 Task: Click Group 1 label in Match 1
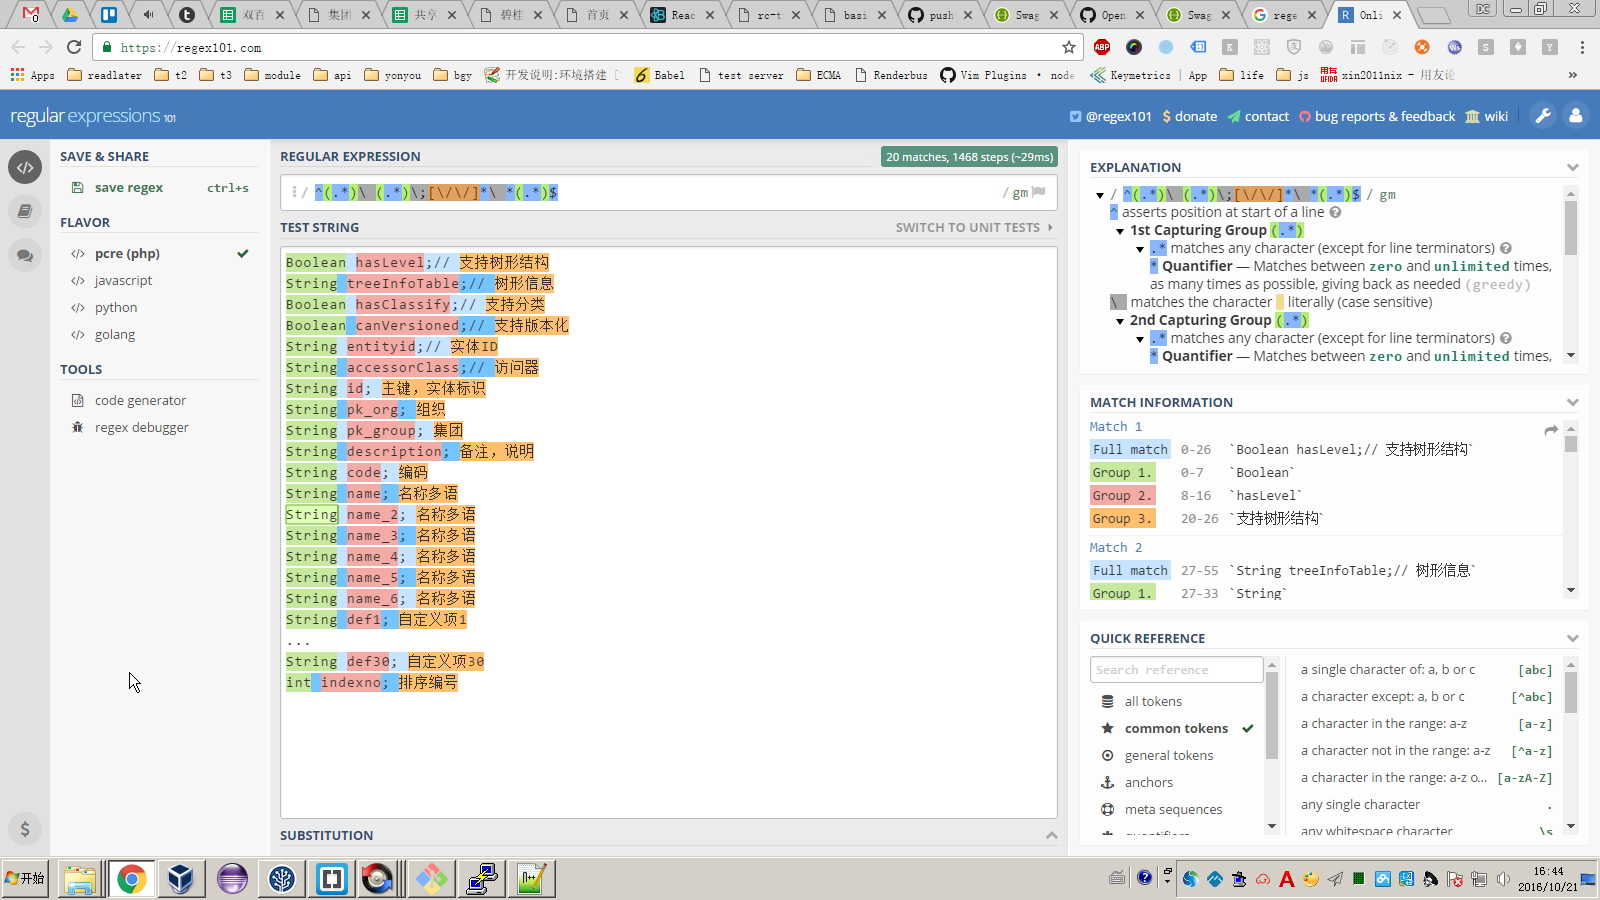coord(1122,472)
